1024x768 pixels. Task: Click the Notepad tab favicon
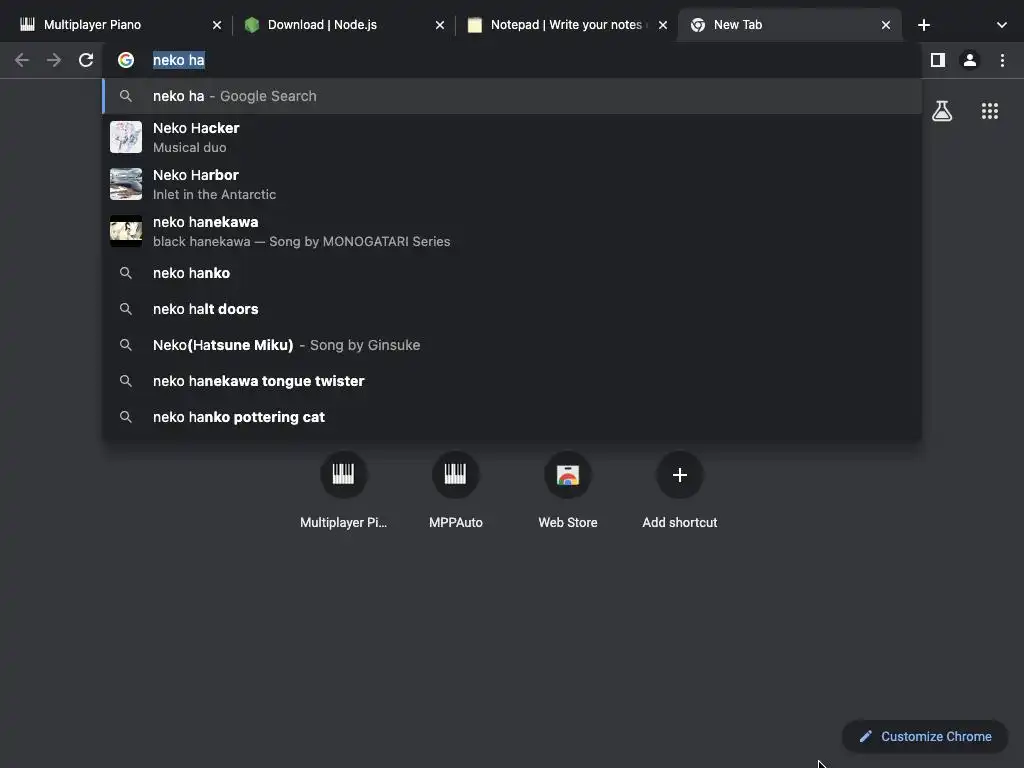[475, 25]
